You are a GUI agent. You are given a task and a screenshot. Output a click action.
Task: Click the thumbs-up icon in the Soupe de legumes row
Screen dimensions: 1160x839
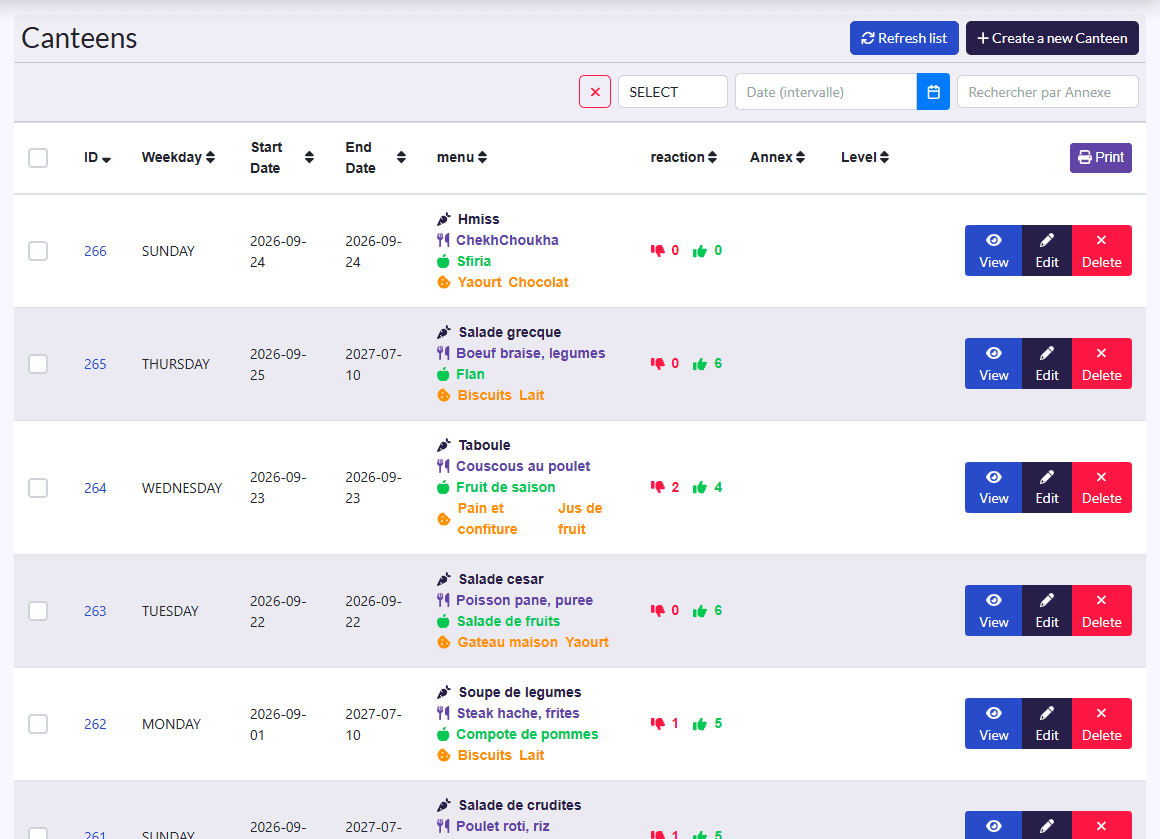point(700,724)
